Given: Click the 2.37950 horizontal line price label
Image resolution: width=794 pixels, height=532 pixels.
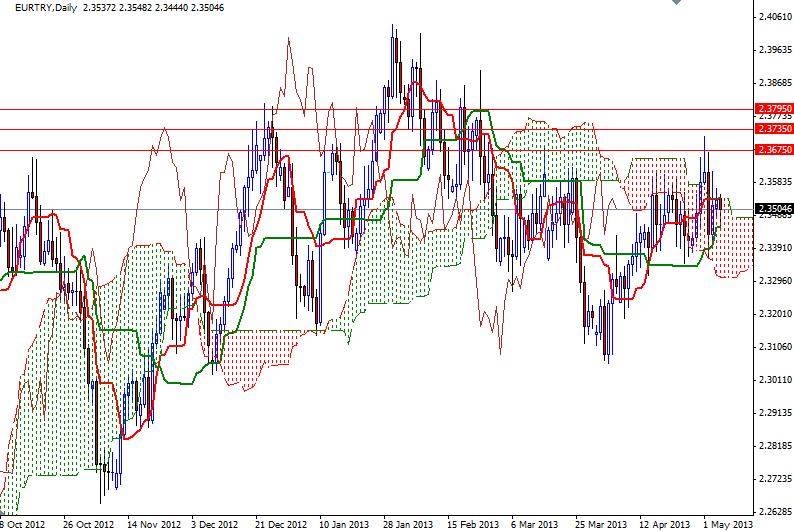Looking at the screenshot, I should click(x=774, y=108).
